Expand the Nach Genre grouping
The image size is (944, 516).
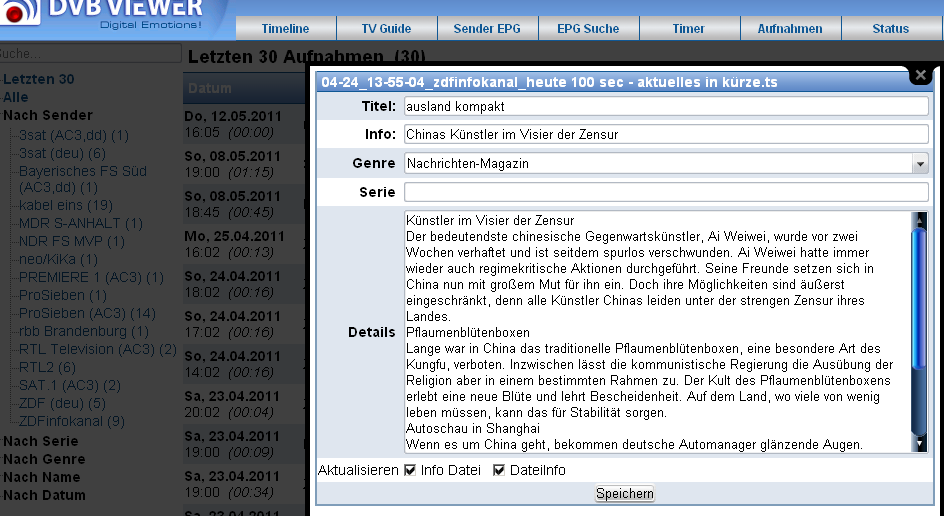pyautogui.click(x=44, y=459)
